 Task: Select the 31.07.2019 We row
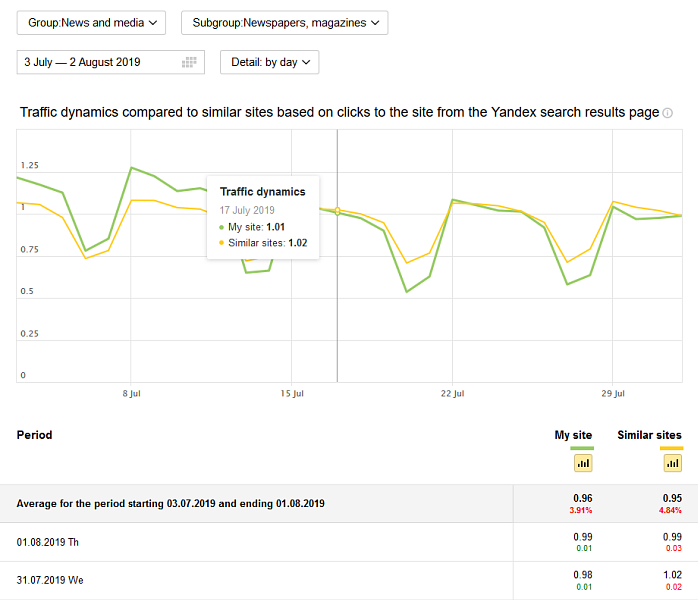tap(349, 580)
